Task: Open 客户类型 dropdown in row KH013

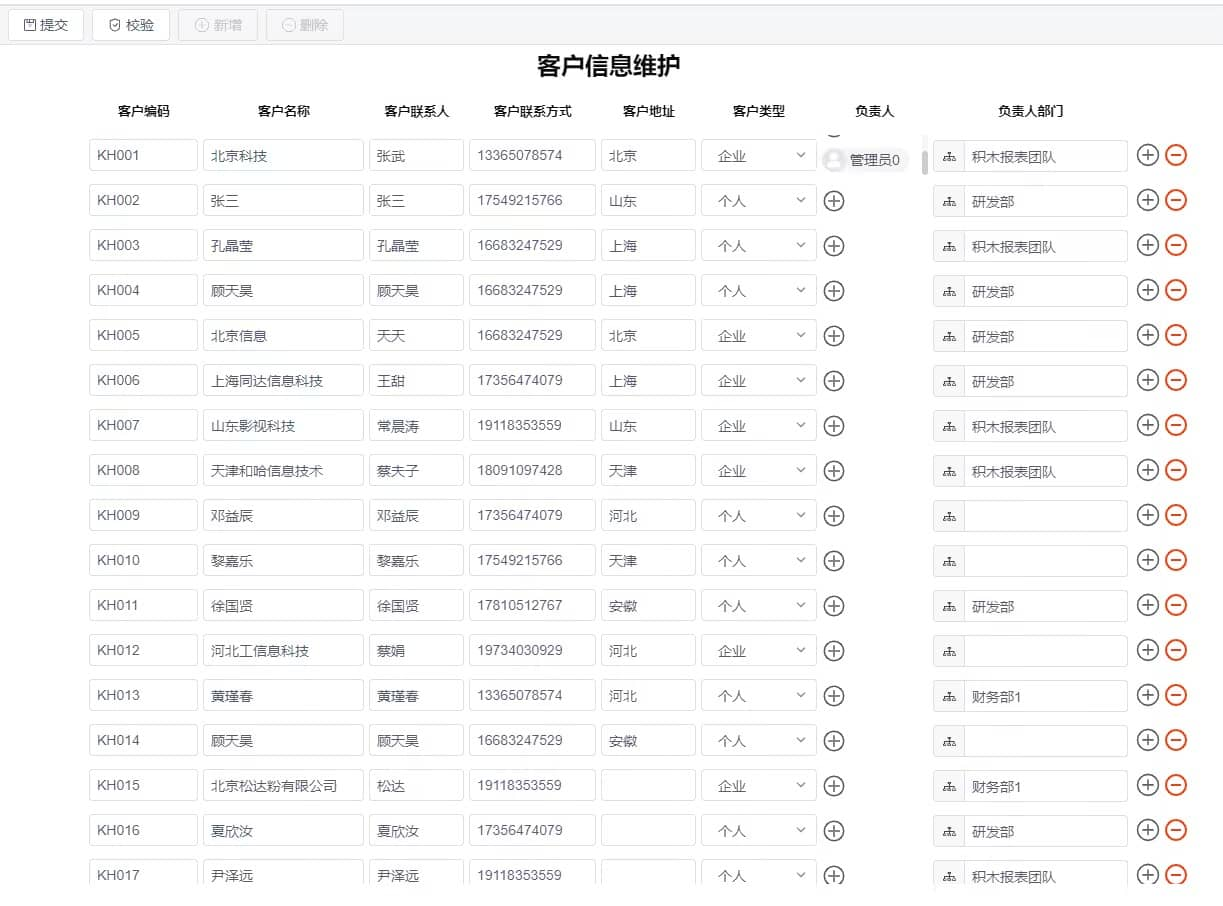Action: point(759,696)
